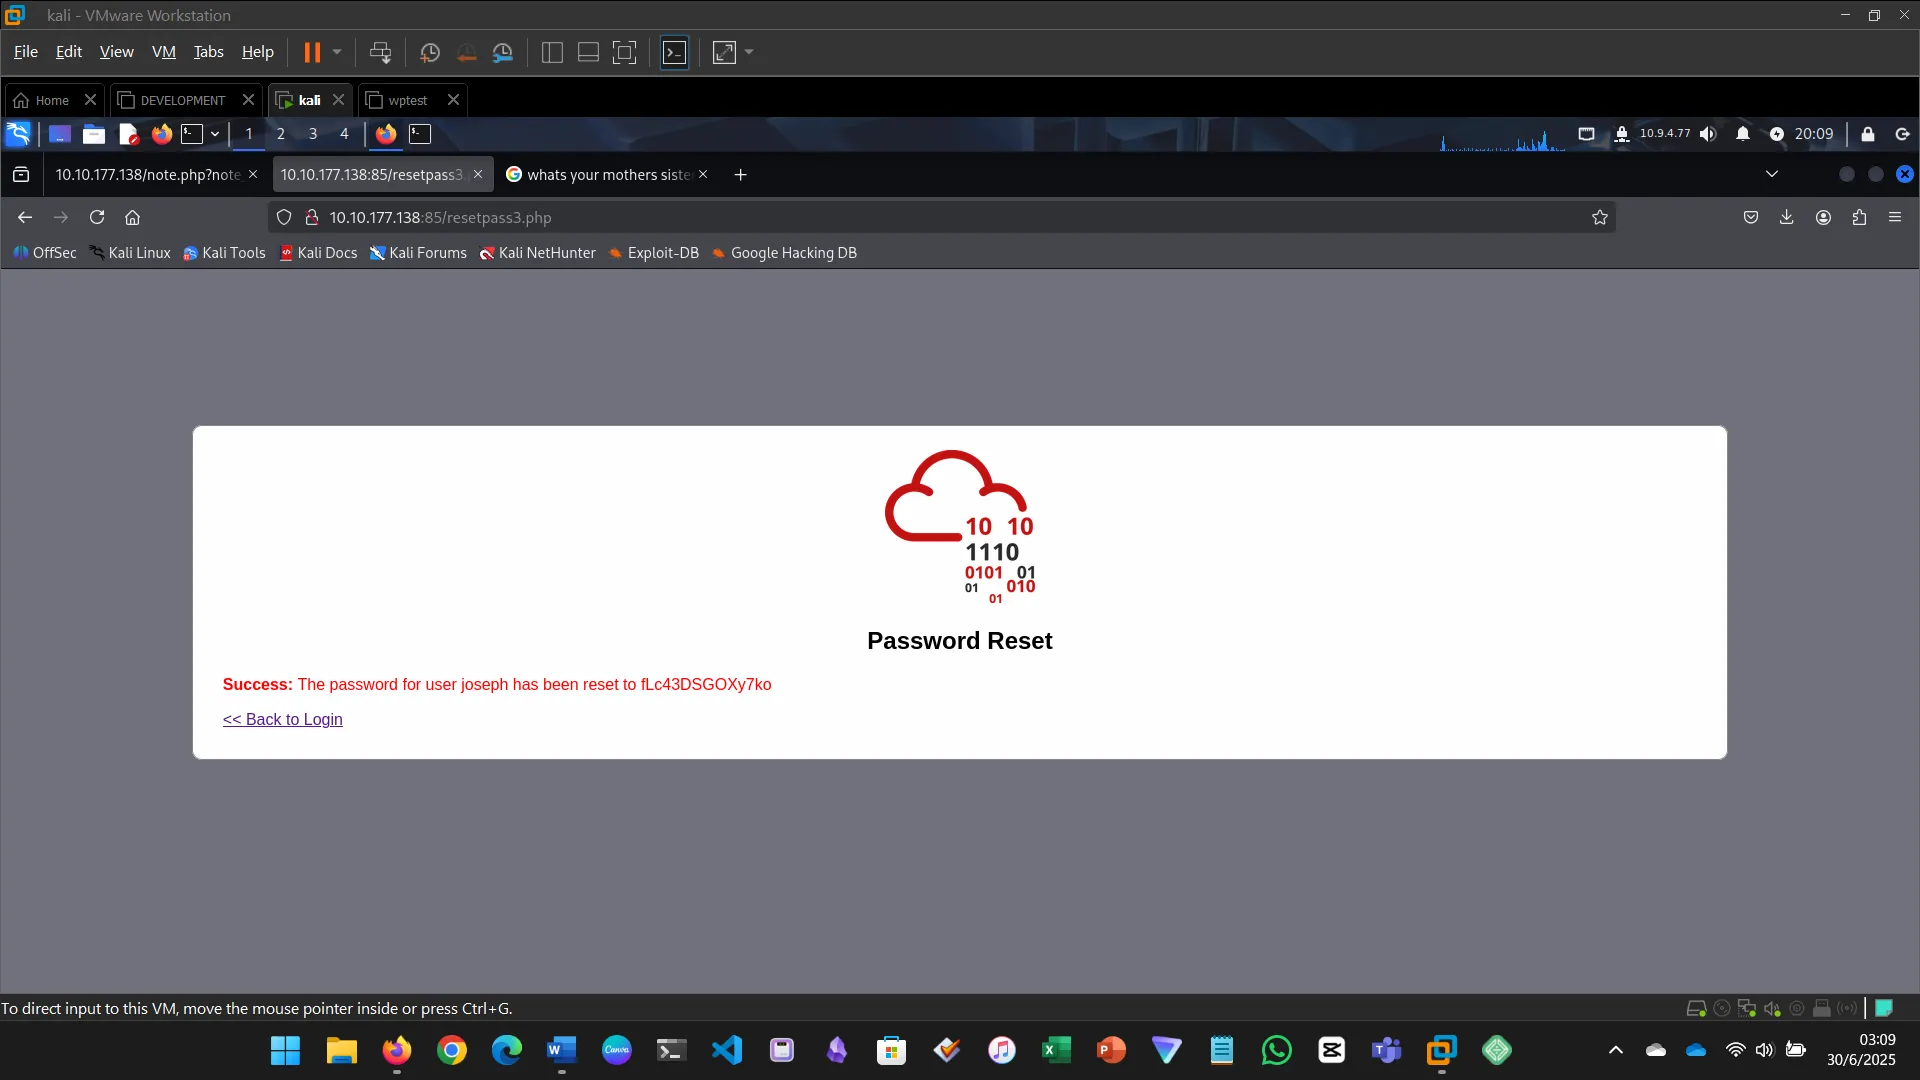
Task: Open the Kali Tools bookmark
Action: click(224, 253)
